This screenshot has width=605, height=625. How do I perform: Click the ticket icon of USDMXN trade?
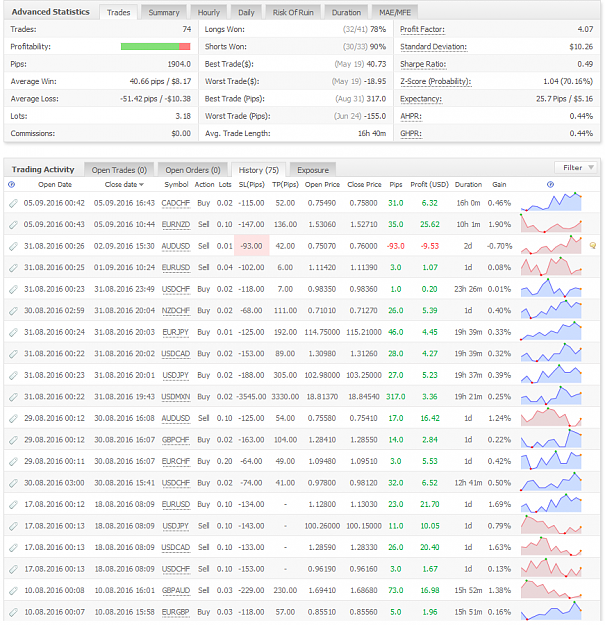pos(13,397)
